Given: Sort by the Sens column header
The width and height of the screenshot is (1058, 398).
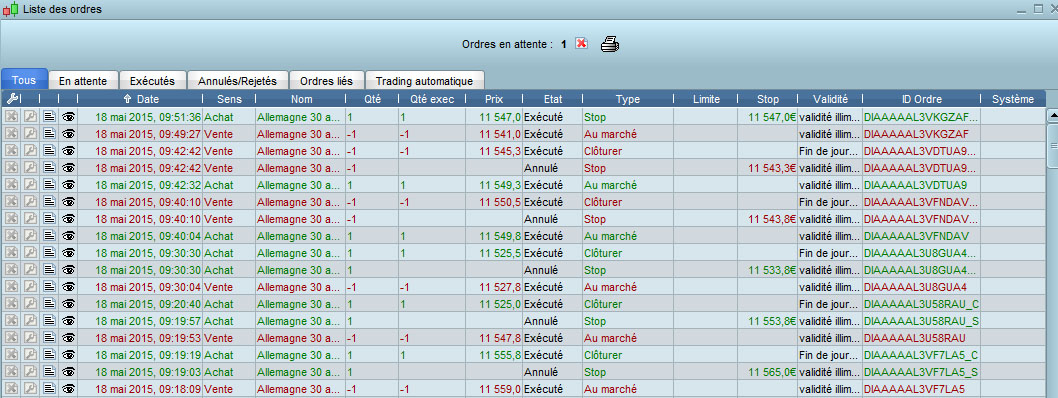Looking at the screenshot, I should (x=228, y=99).
